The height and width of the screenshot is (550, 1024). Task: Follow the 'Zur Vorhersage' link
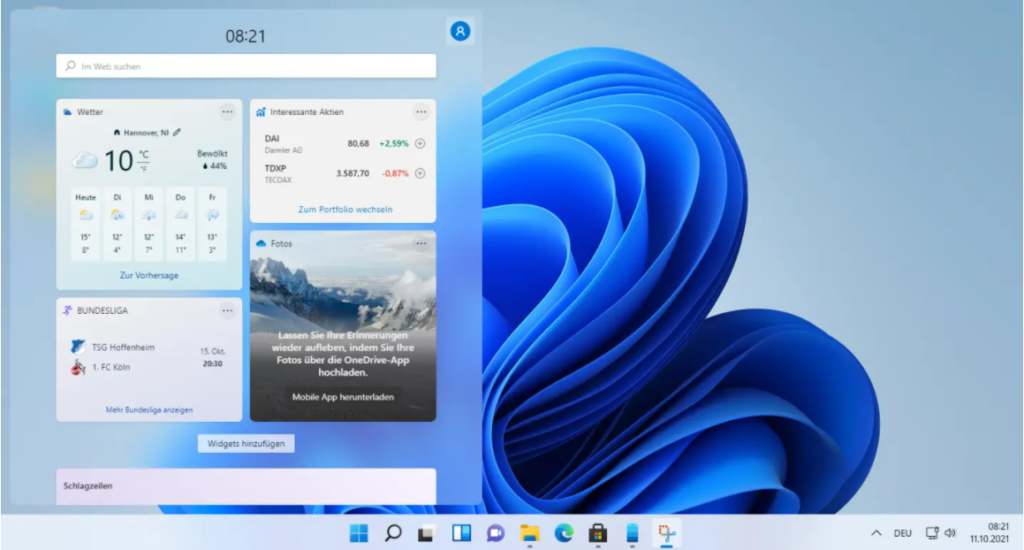(149, 275)
